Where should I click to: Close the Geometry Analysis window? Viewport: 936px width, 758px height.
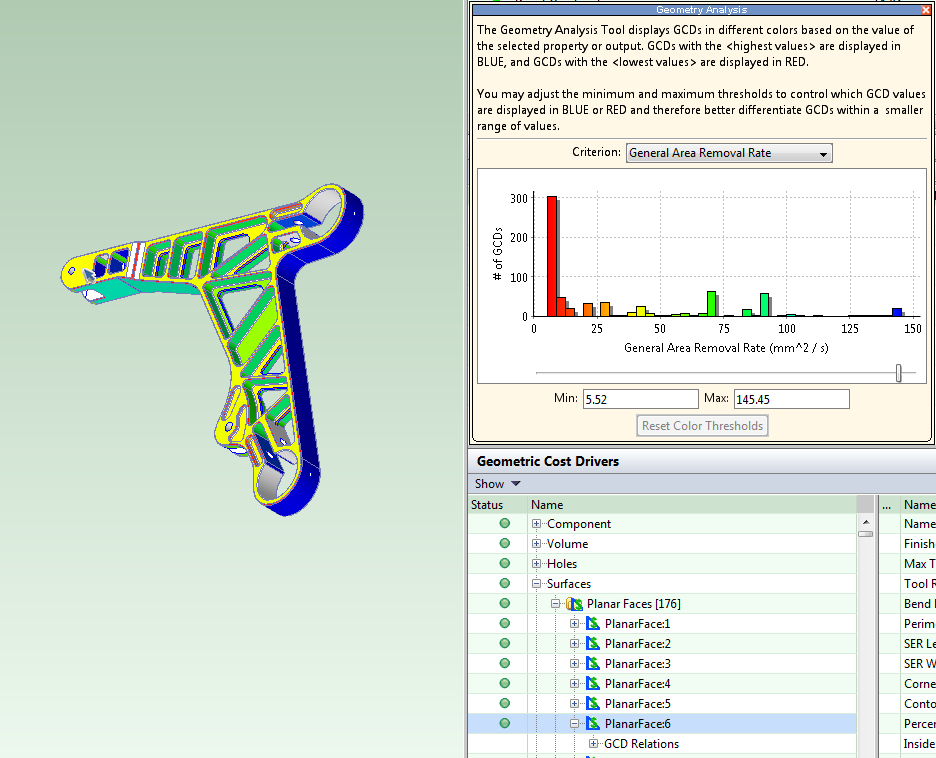pyautogui.click(x=924, y=9)
